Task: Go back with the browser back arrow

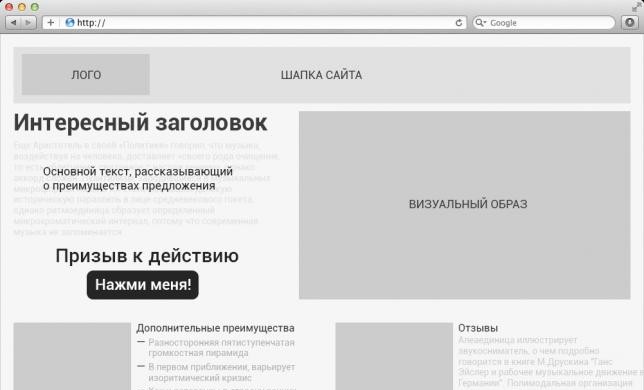Action: (x=14, y=22)
